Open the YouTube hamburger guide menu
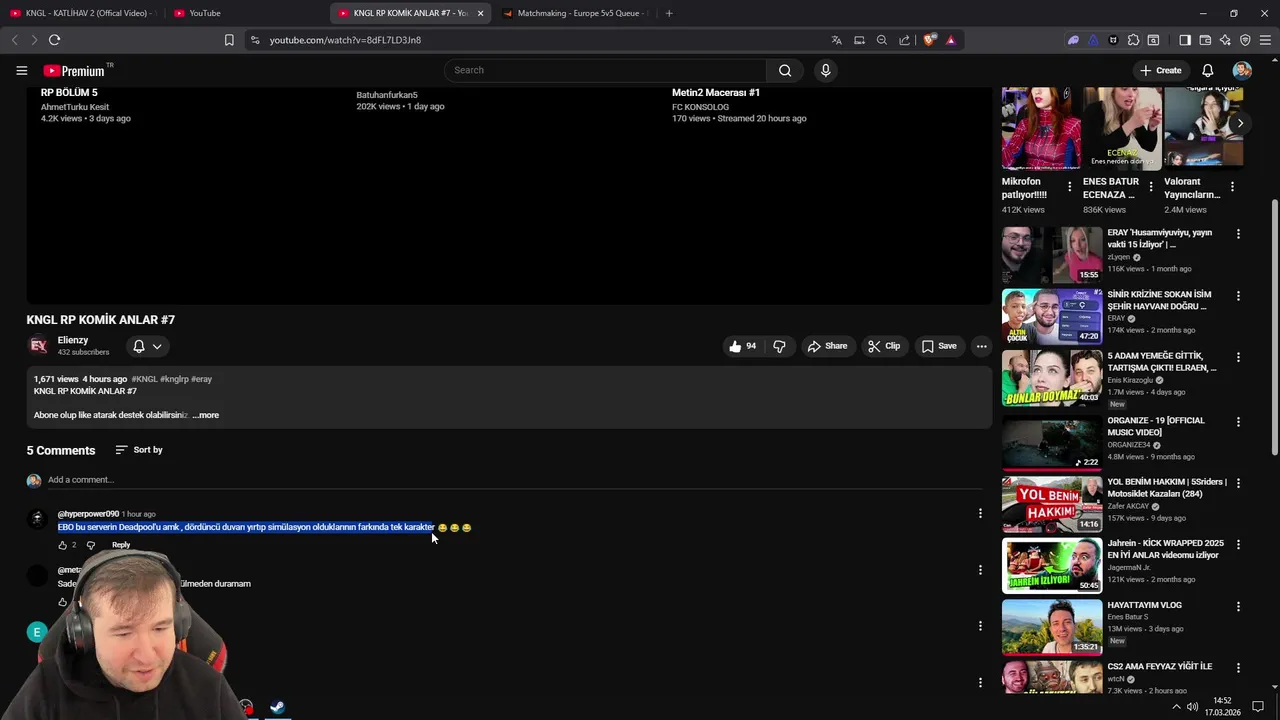 click(x=21, y=70)
